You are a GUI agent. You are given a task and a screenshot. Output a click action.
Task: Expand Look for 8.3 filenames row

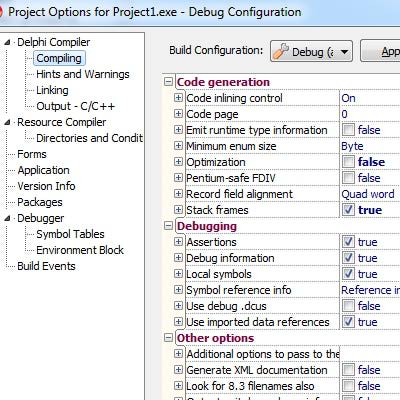pyautogui.click(x=178, y=386)
